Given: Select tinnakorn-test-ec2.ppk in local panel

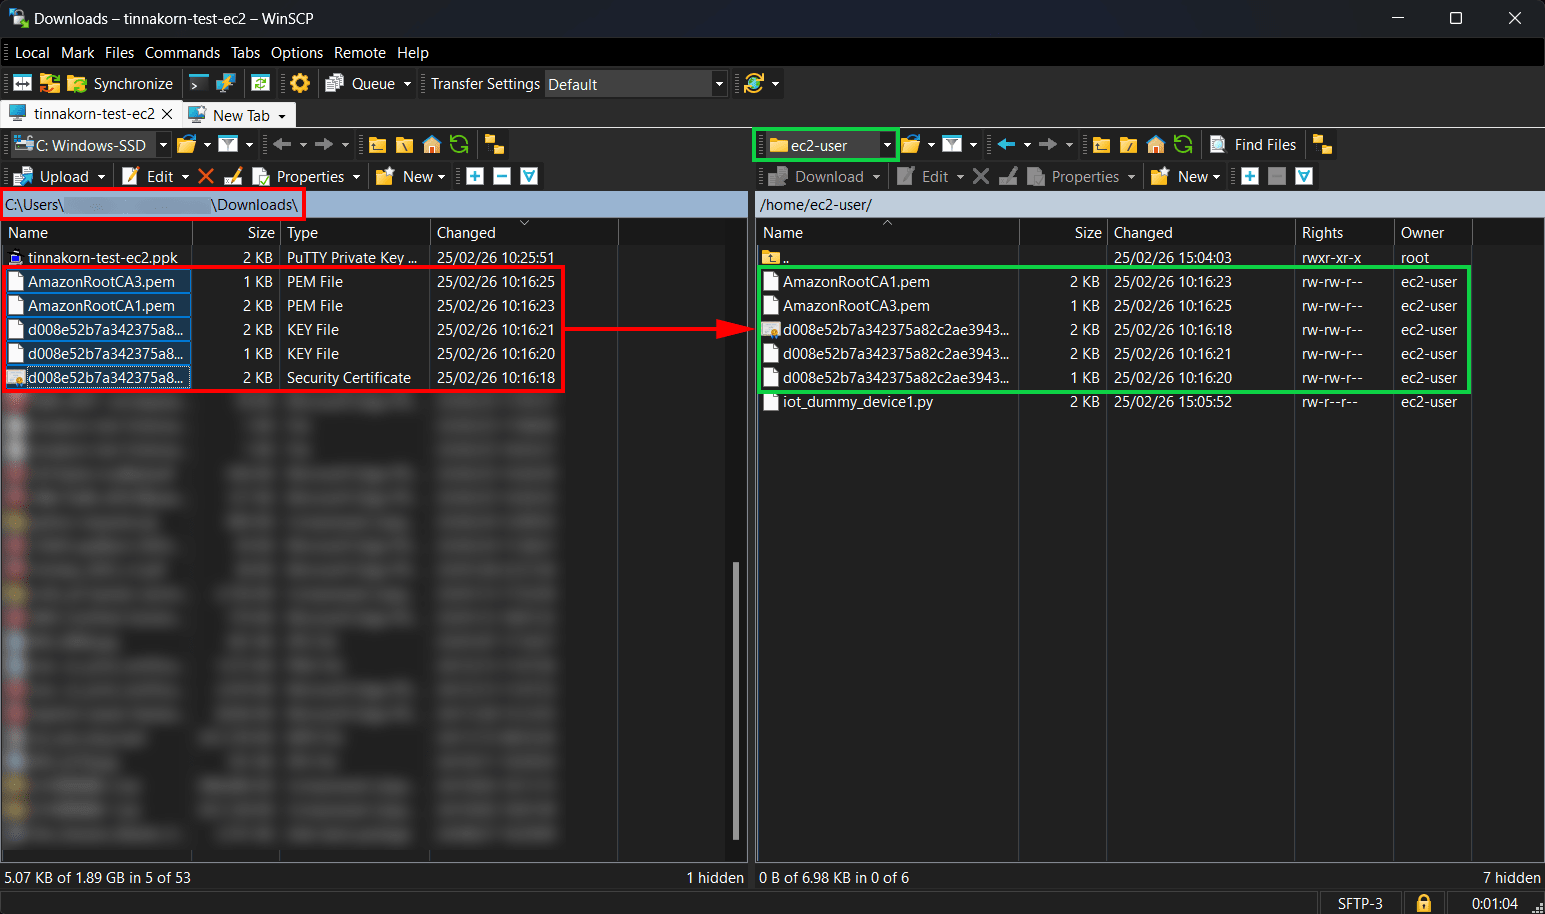Looking at the screenshot, I should pos(102,258).
